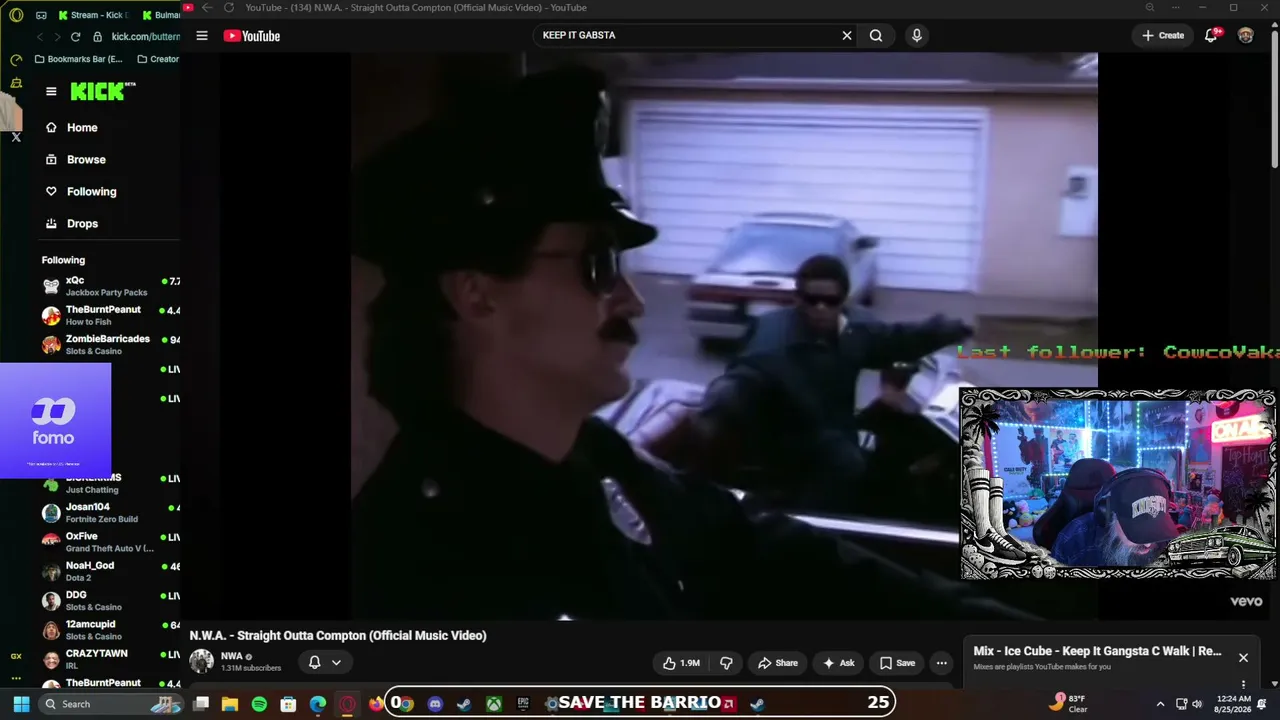This screenshot has width=1280, height=720.
Task: Open Spotify from the taskbar
Action: tap(259, 704)
